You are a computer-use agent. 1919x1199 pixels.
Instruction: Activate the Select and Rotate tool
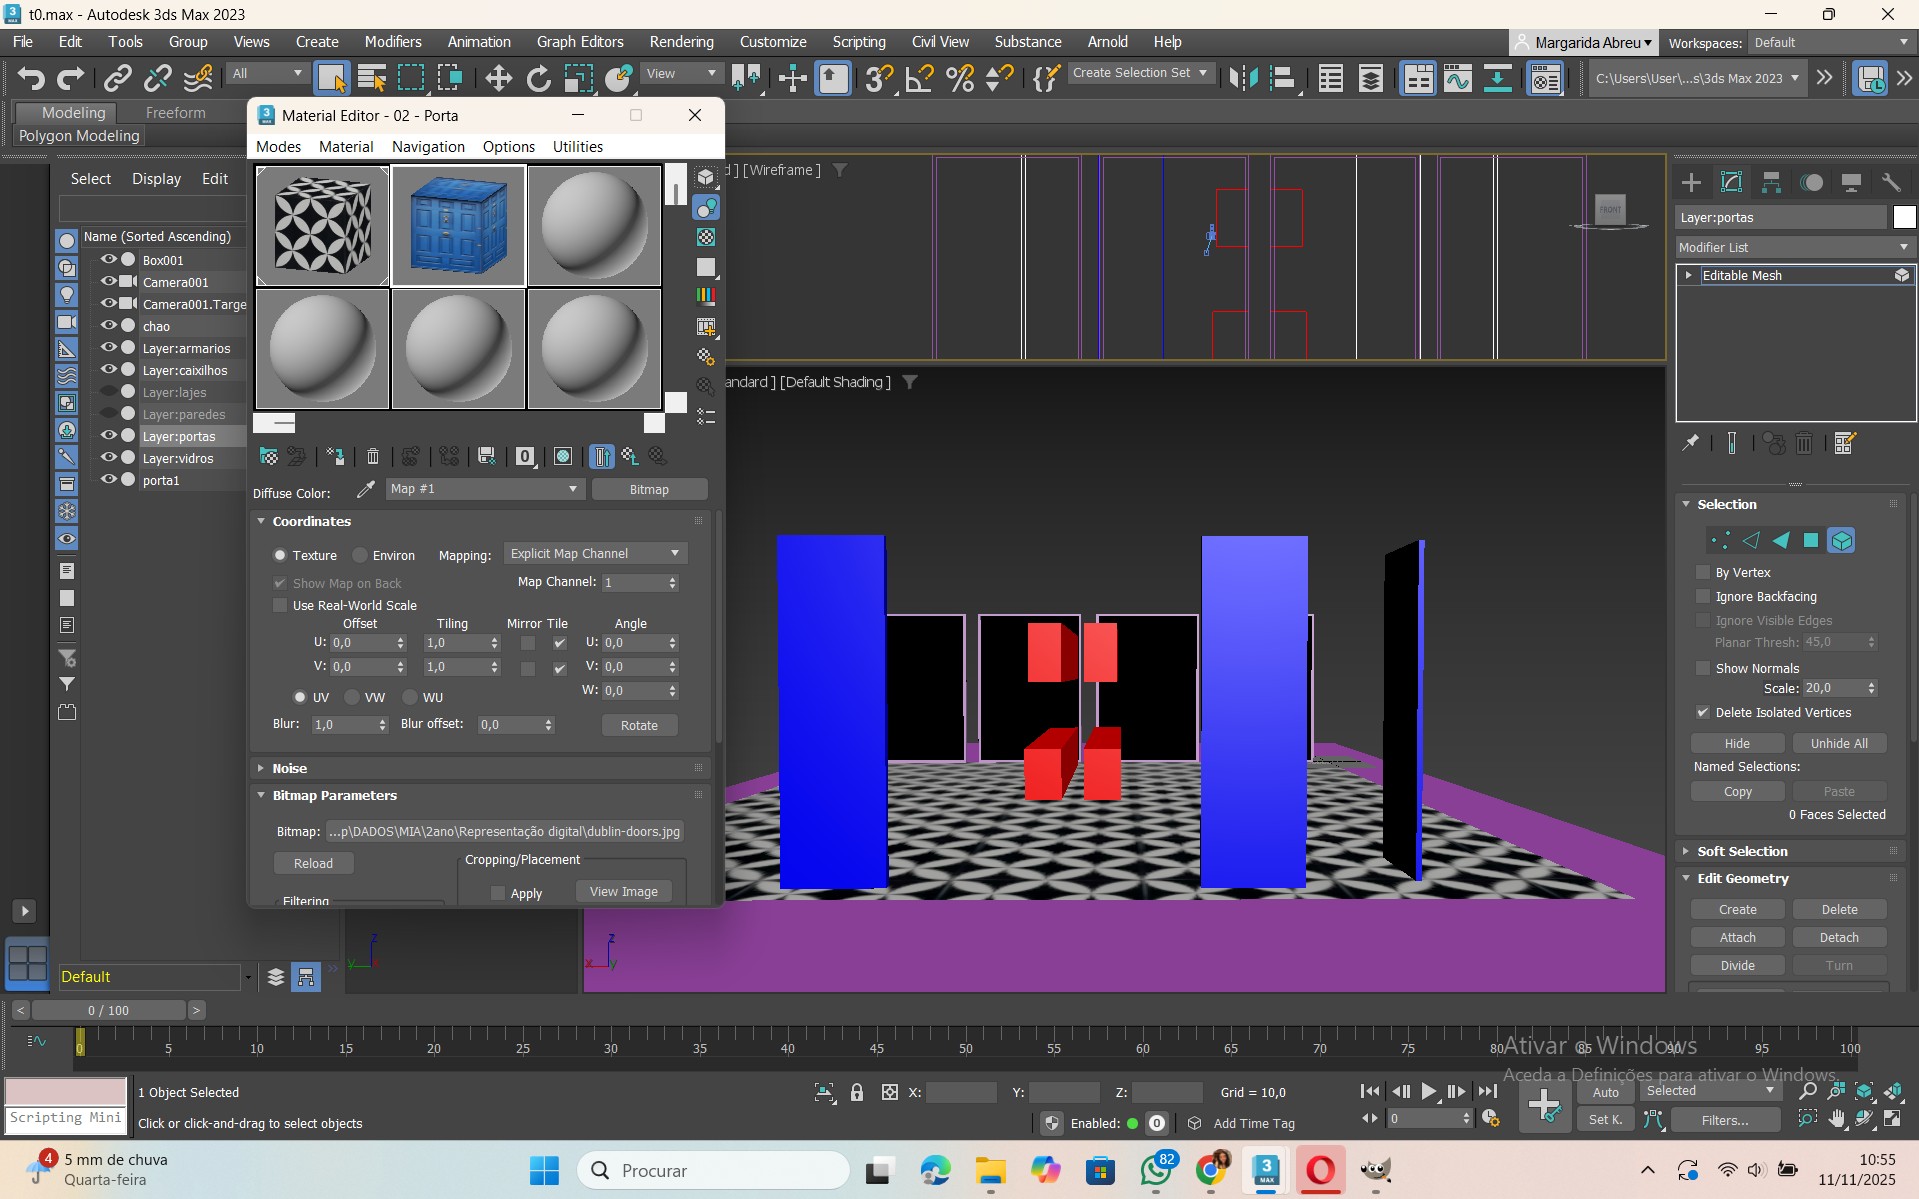tap(538, 78)
